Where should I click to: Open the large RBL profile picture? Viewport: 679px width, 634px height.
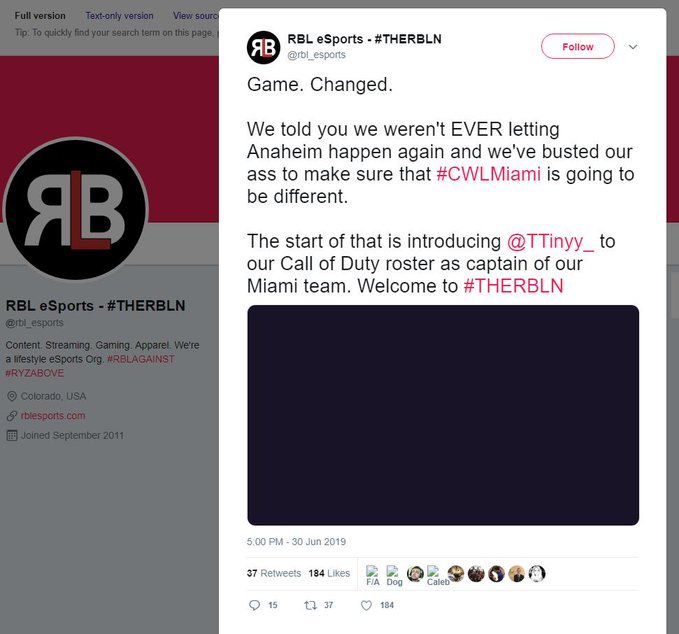tap(76, 209)
